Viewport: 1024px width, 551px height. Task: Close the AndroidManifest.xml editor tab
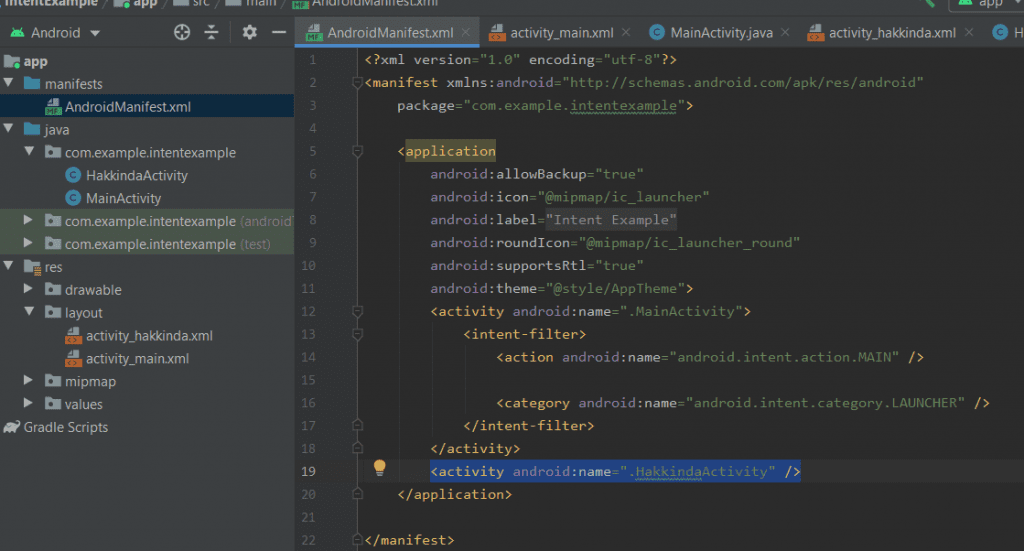pyautogui.click(x=467, y=33)
